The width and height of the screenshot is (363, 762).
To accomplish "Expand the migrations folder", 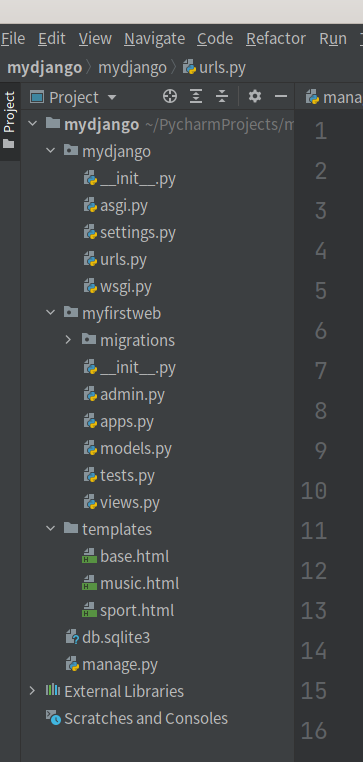I will [x=69, y=340].
